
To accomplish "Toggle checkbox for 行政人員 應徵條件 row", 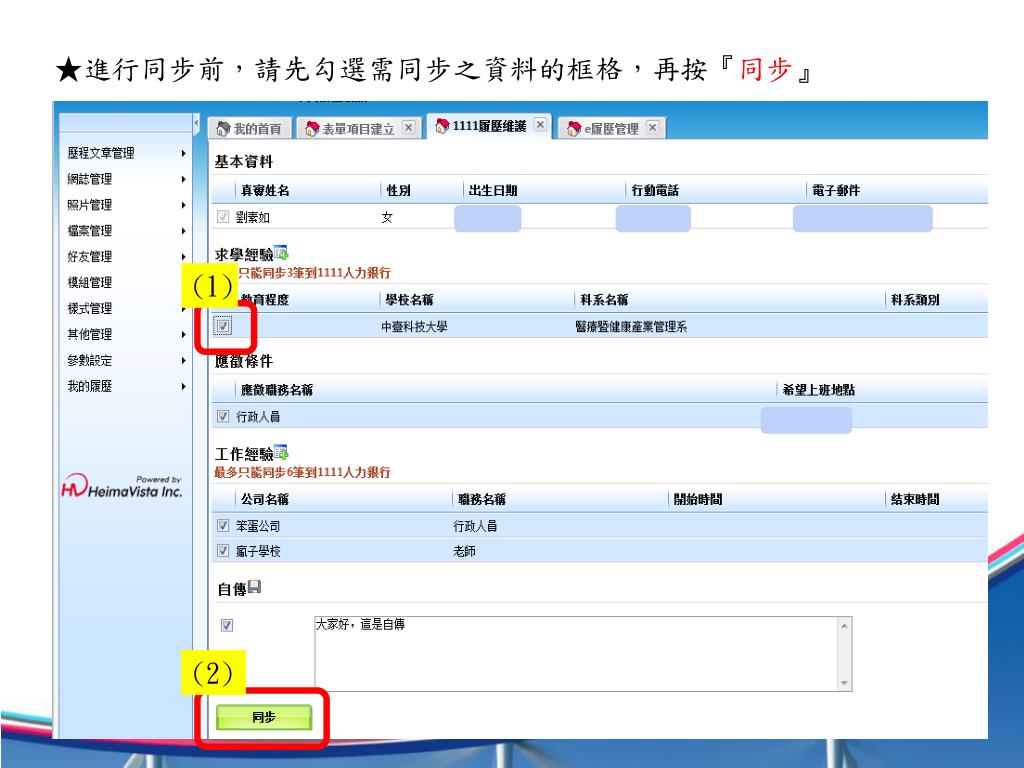I will (223, 416).
